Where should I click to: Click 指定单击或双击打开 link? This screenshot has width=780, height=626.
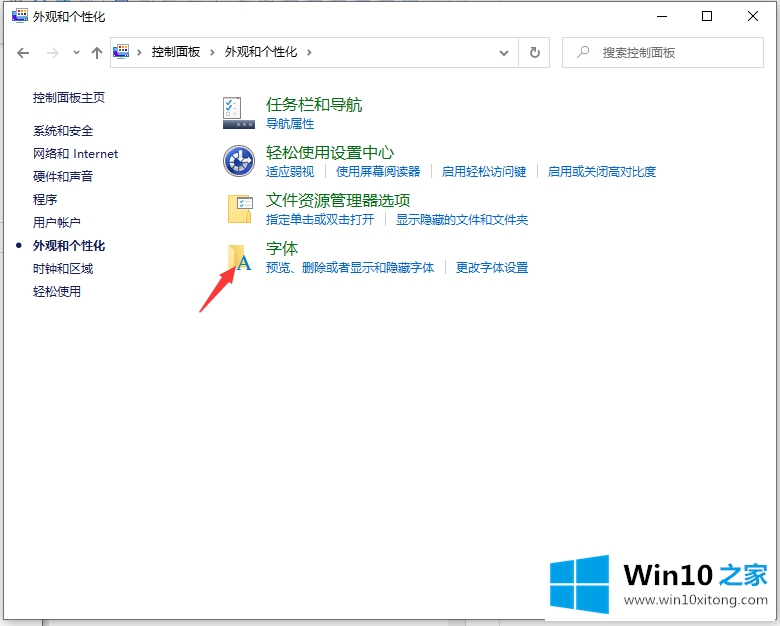320,219
